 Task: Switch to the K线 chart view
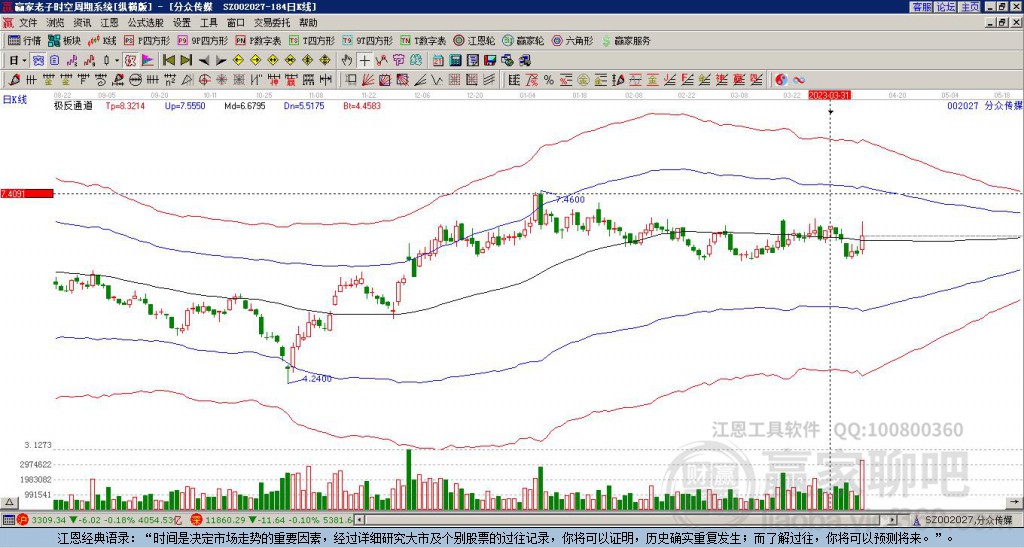click(x=102, y=40)
